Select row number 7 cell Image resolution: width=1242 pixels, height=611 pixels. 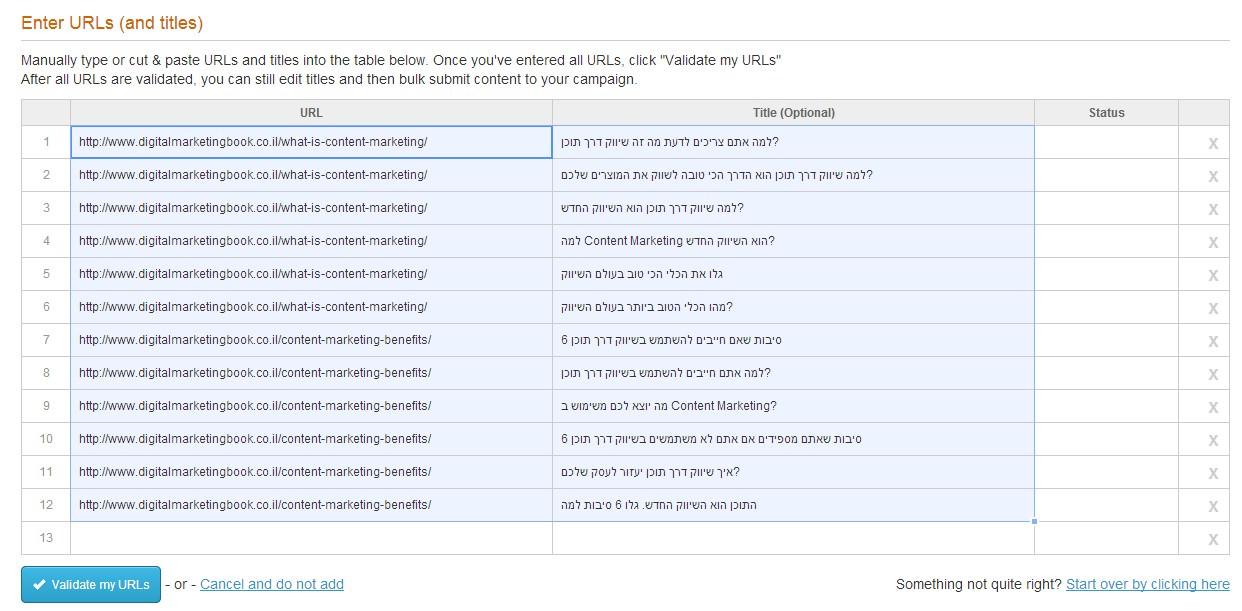pyautogui.click(x=46, y=340)
